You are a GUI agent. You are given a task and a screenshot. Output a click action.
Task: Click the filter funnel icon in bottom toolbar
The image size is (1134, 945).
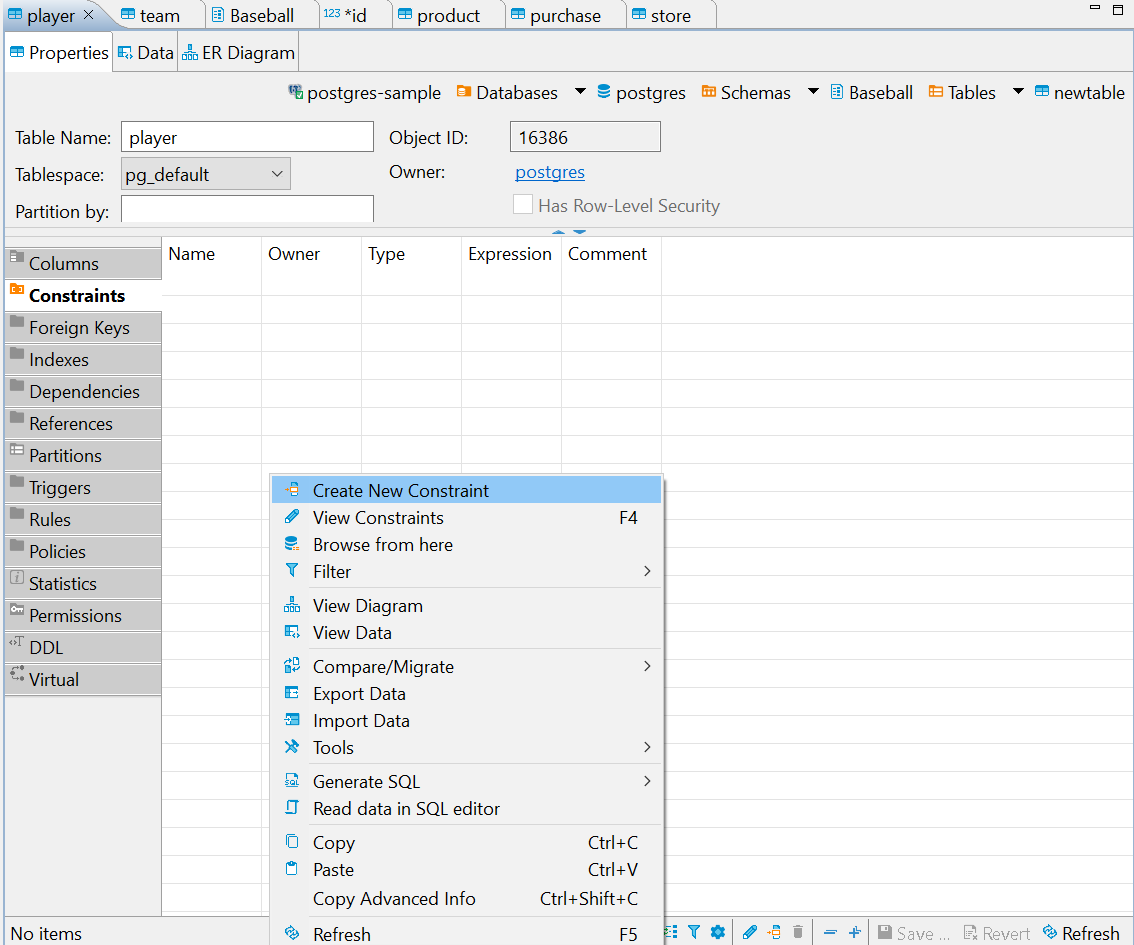pyautogui.click(x=694, y=932)
